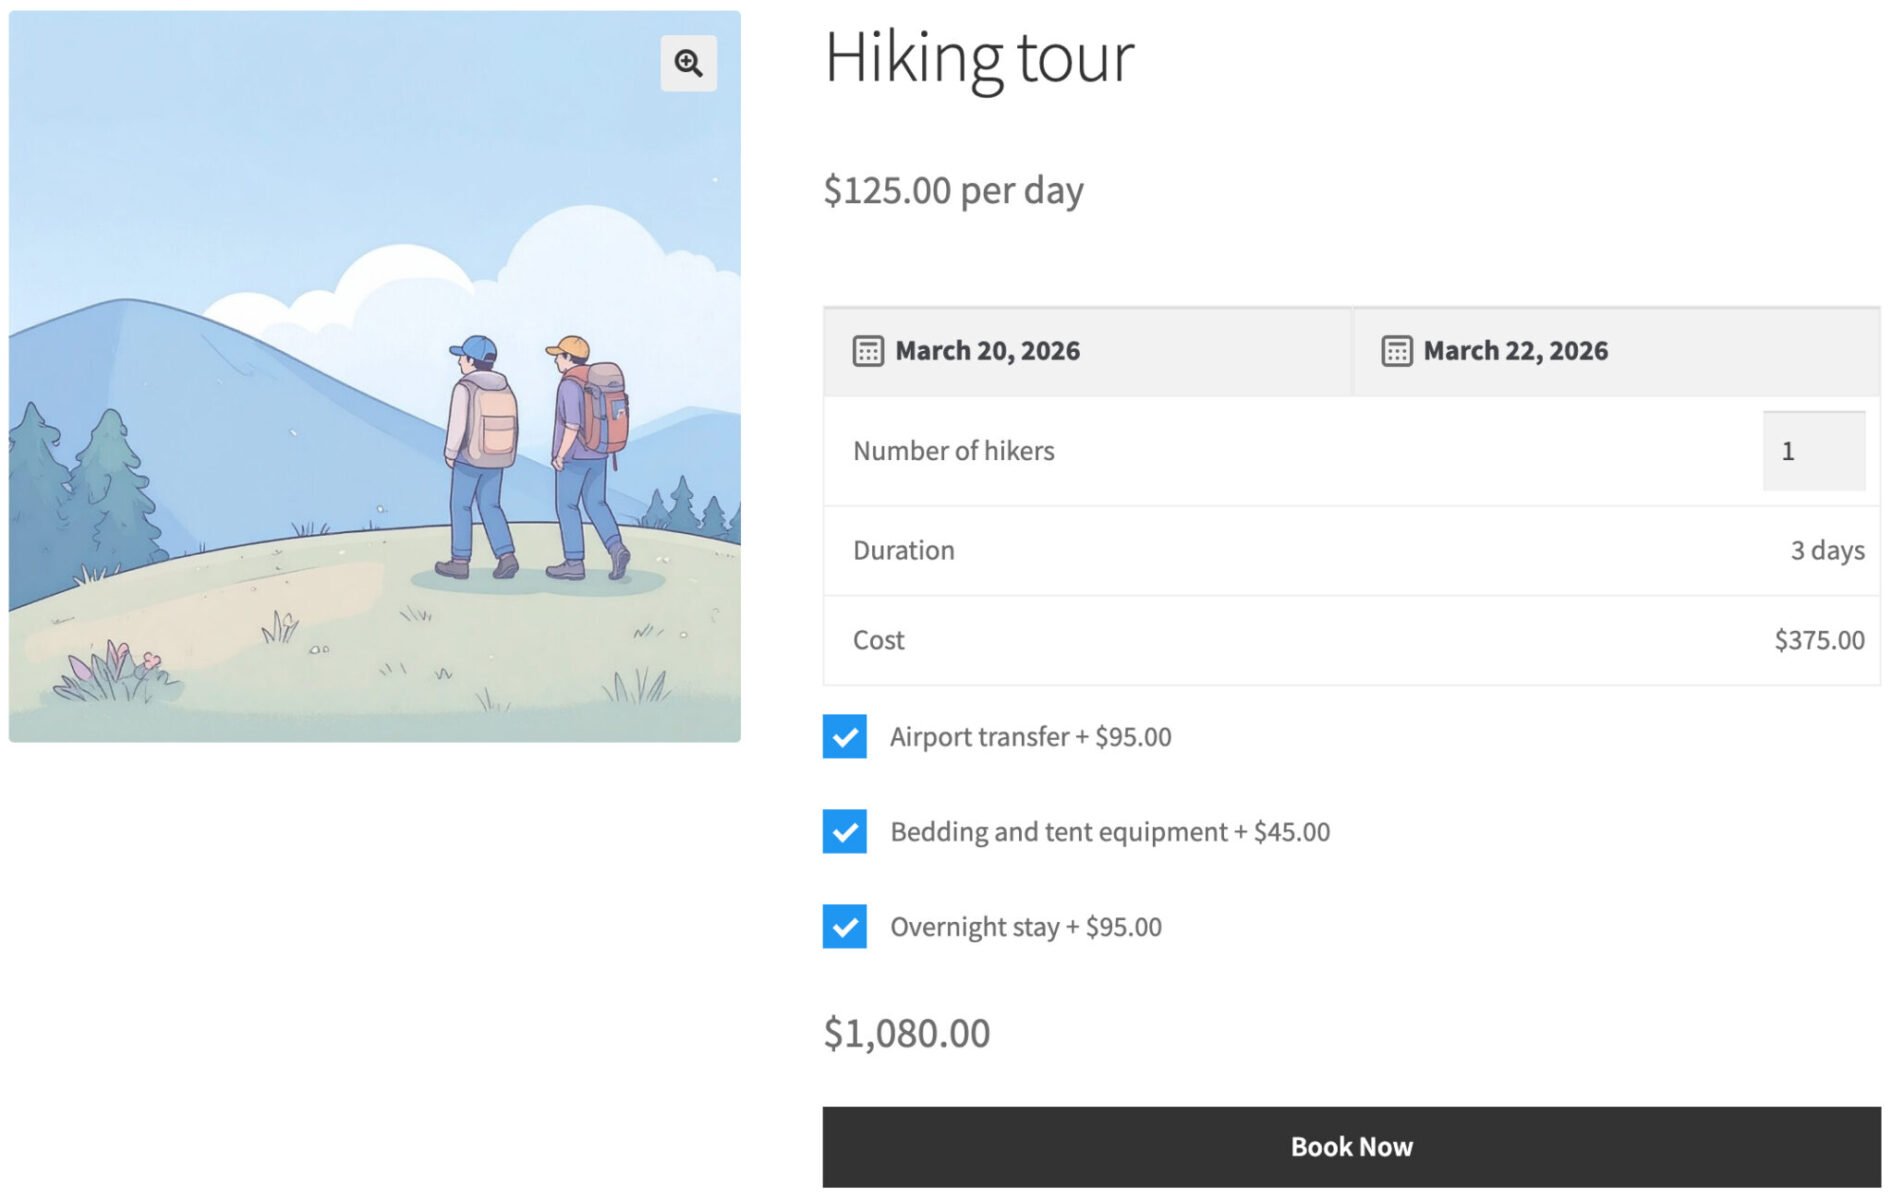
Task: Click the magnifier zoom icon on the image
Action: (687, 63)
